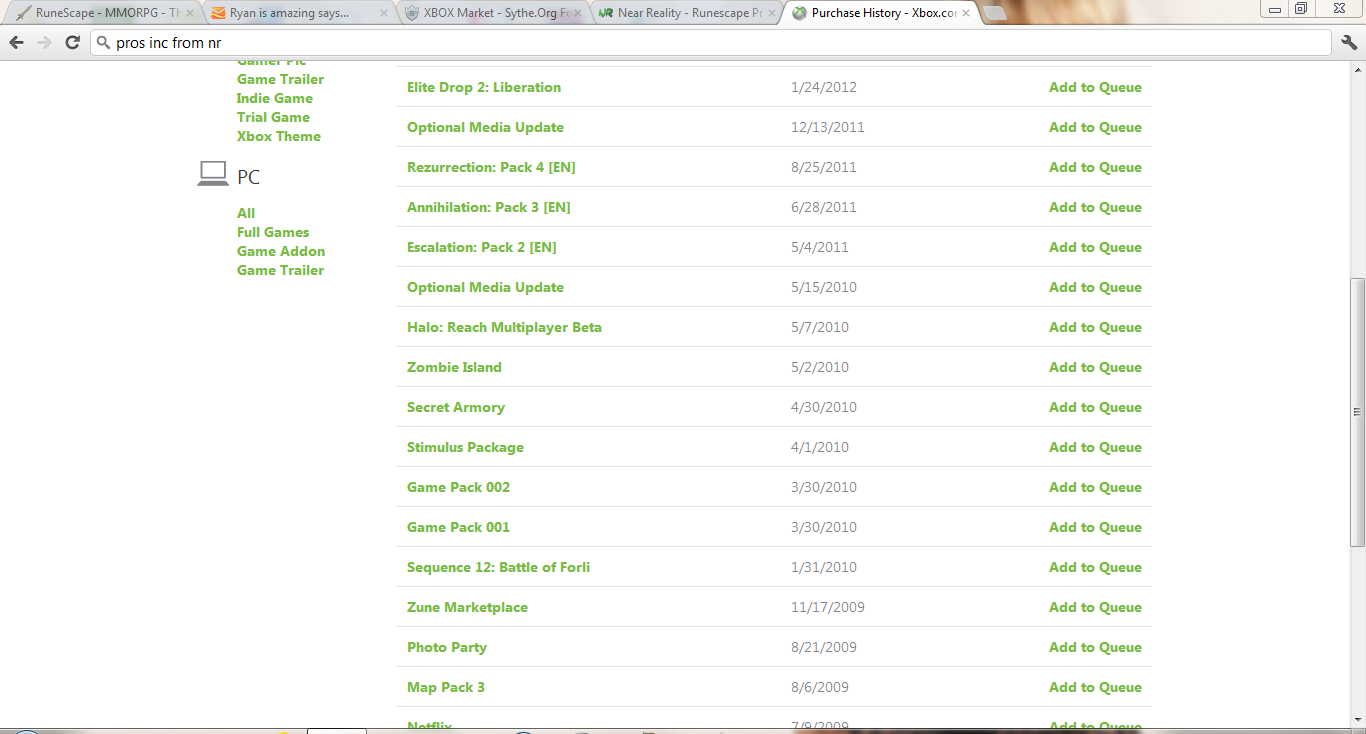This screenshot has width=1366, height=734.
Task: Add Sequence 12: Battle of Forli to queue
Action: tap(1095, 567)
